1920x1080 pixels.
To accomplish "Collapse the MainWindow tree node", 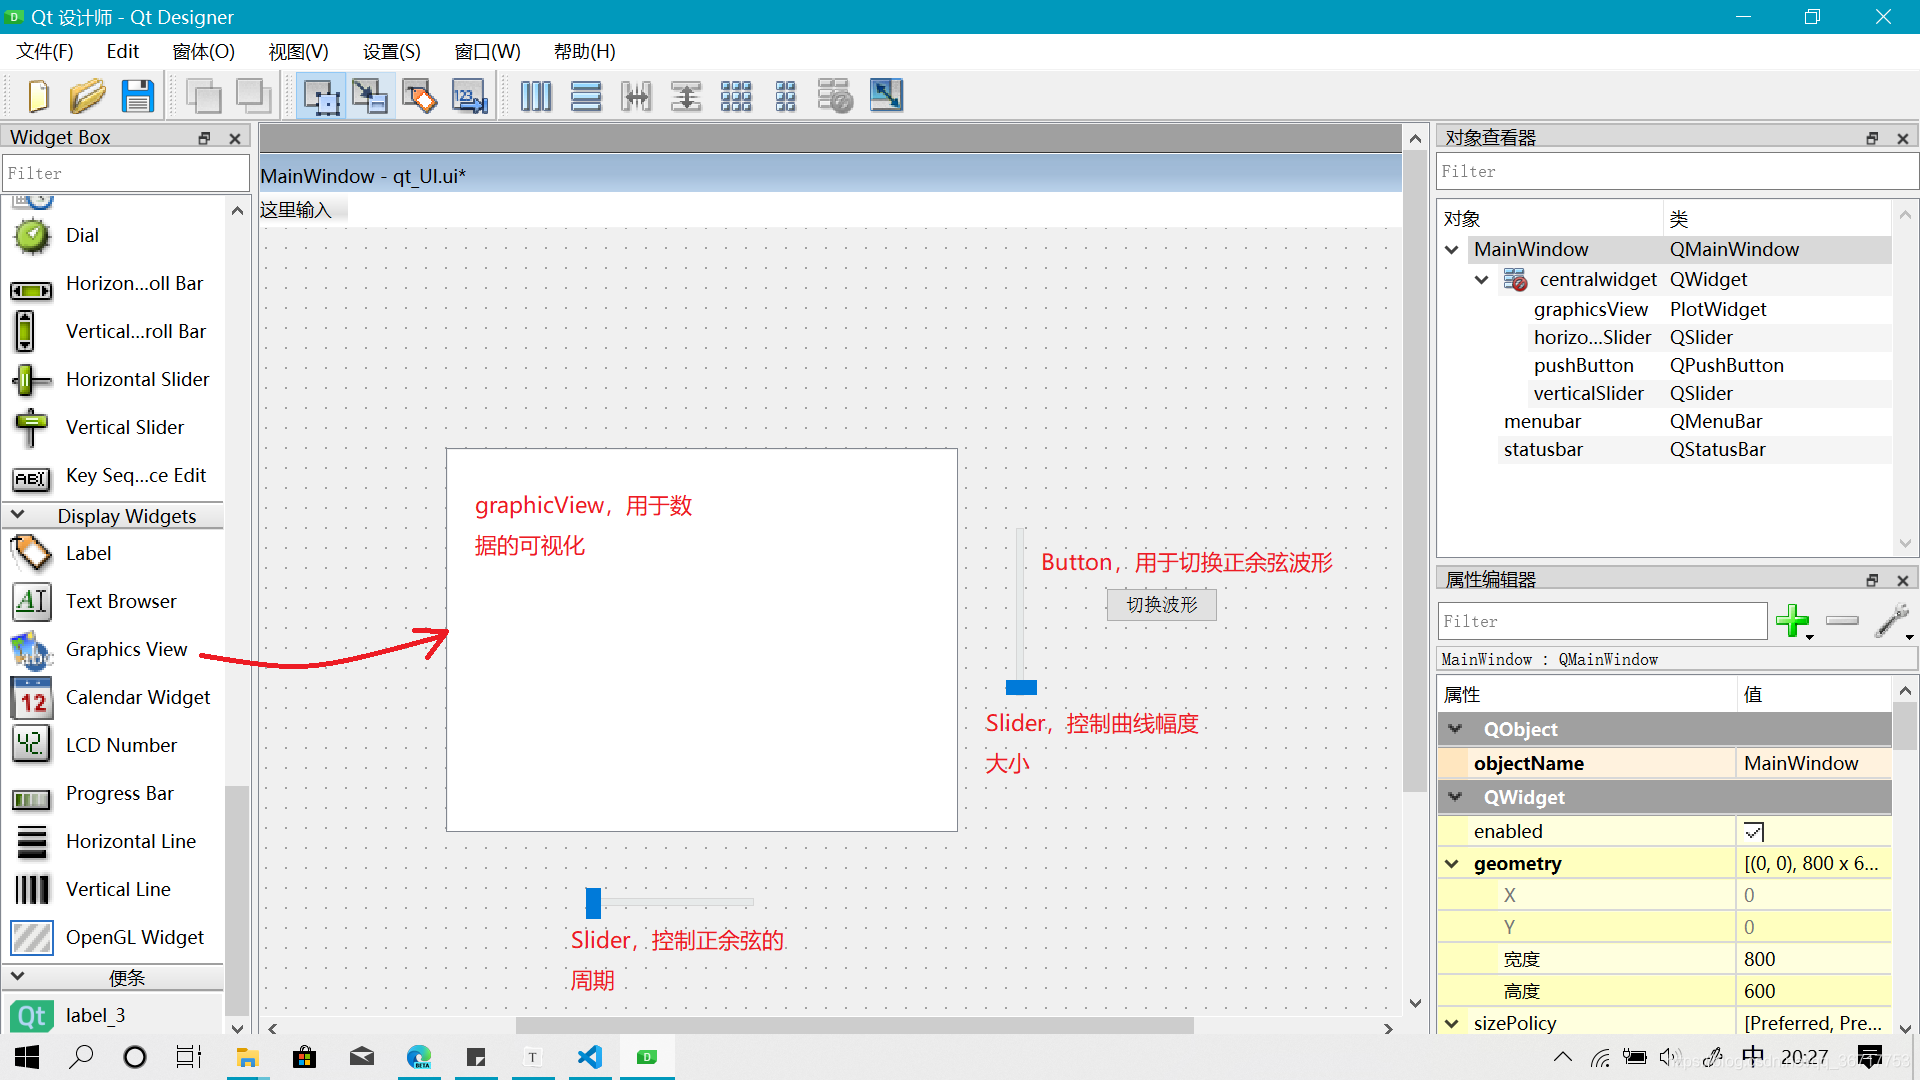I will tap(1452, 249).
